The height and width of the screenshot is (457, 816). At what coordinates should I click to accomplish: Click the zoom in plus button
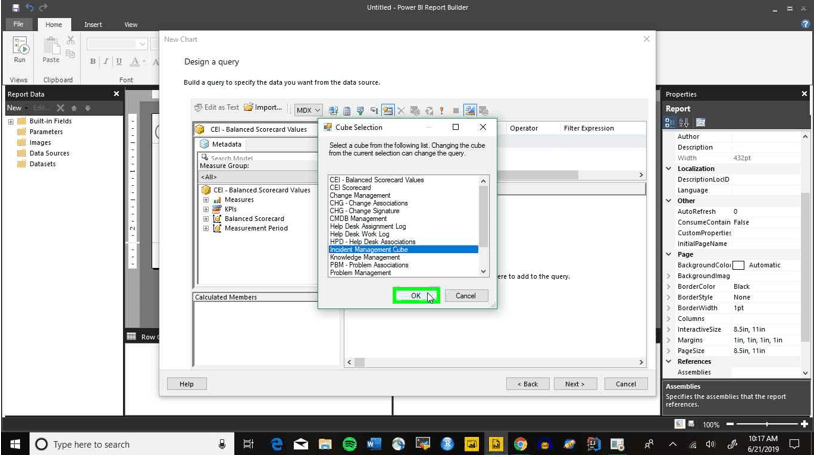pos(805,424)
